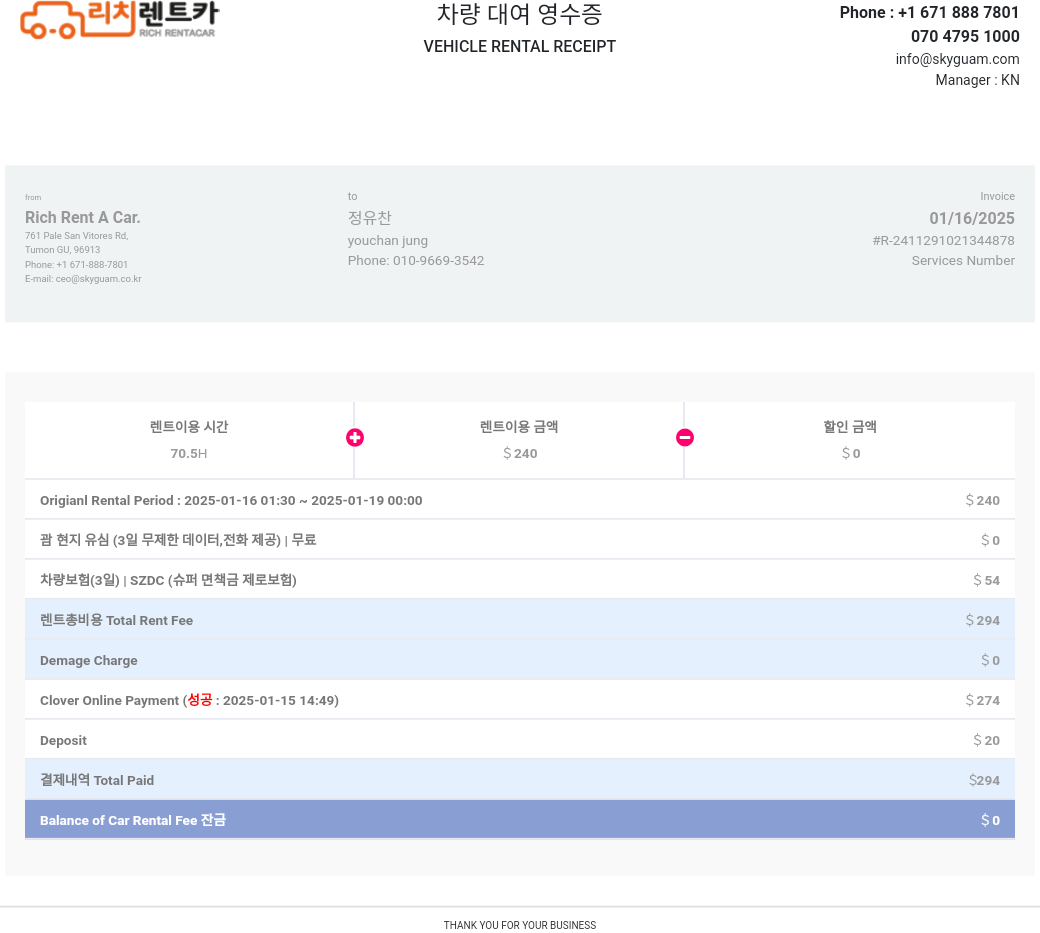Click the 070 4795 1000 phone number
This screenshot has height=933, width=1040.
click(965, 36)
